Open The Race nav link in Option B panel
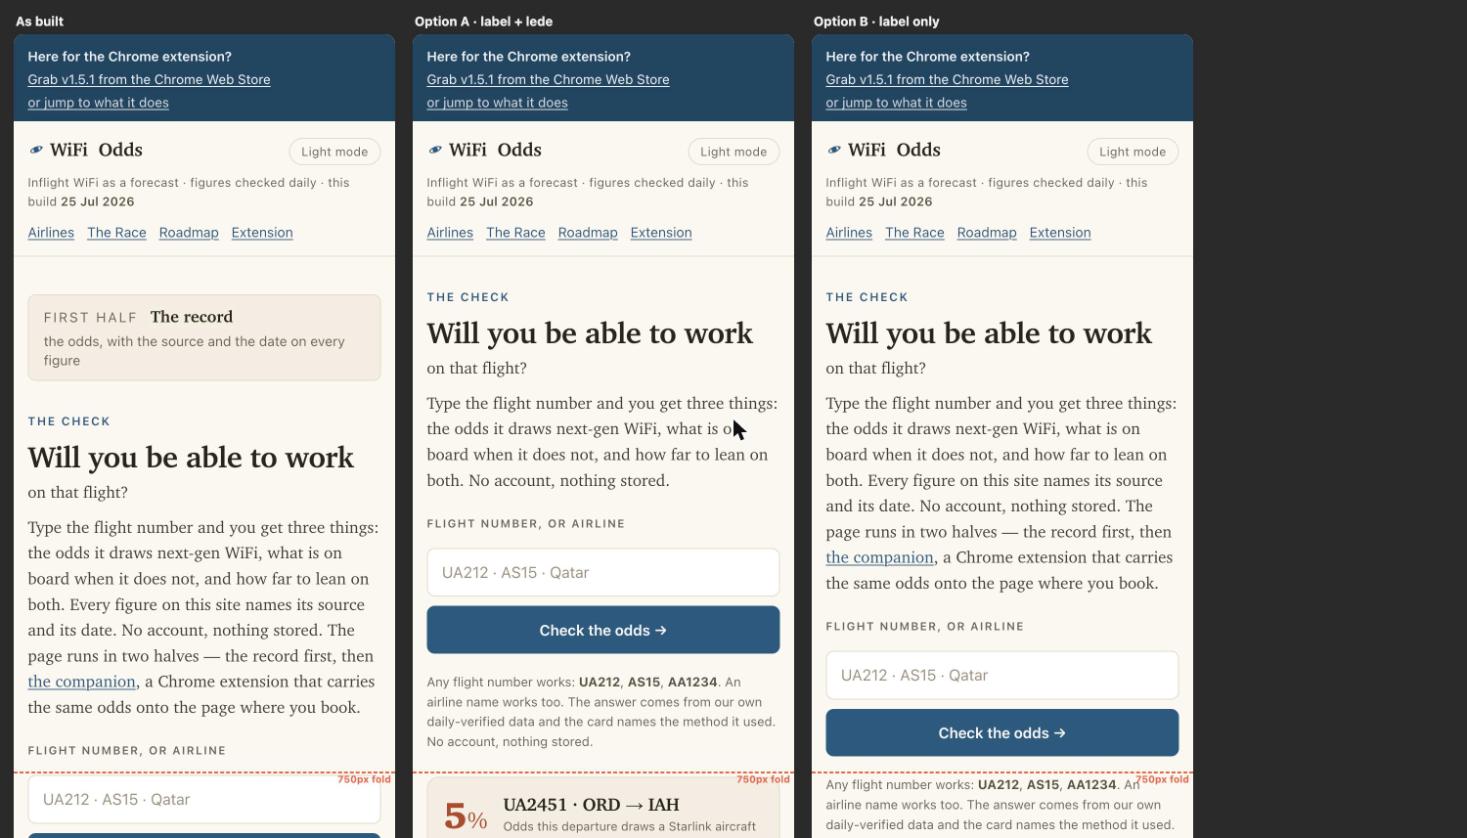The width and height of the screenshot is (1467, 838). click(915, 233)
